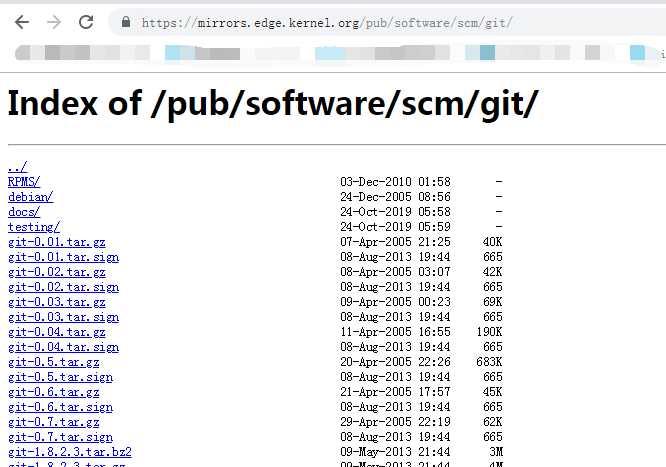The width and height of the screenshot is (666, 467).
Task: Select the date 20-Apr-2005 22:26
Action: (395, 362)
